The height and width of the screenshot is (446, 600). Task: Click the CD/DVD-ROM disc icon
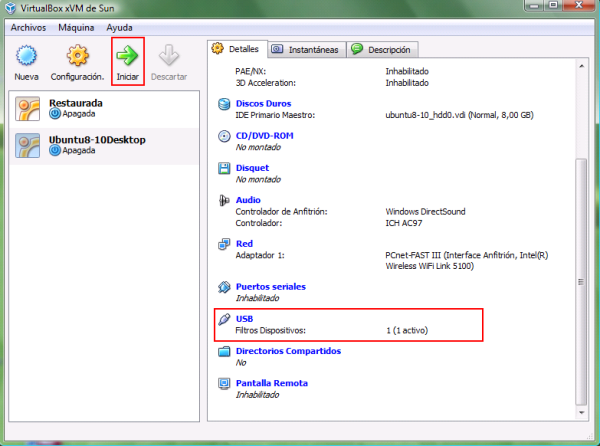[224, 136]
